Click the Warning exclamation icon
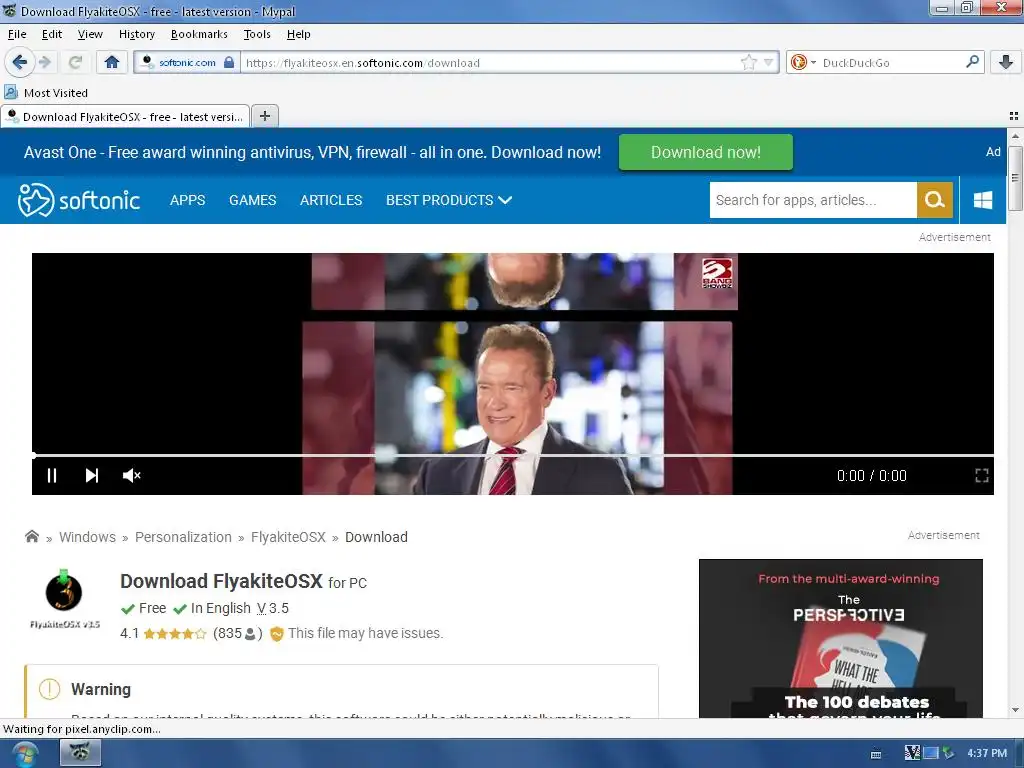 50,689
